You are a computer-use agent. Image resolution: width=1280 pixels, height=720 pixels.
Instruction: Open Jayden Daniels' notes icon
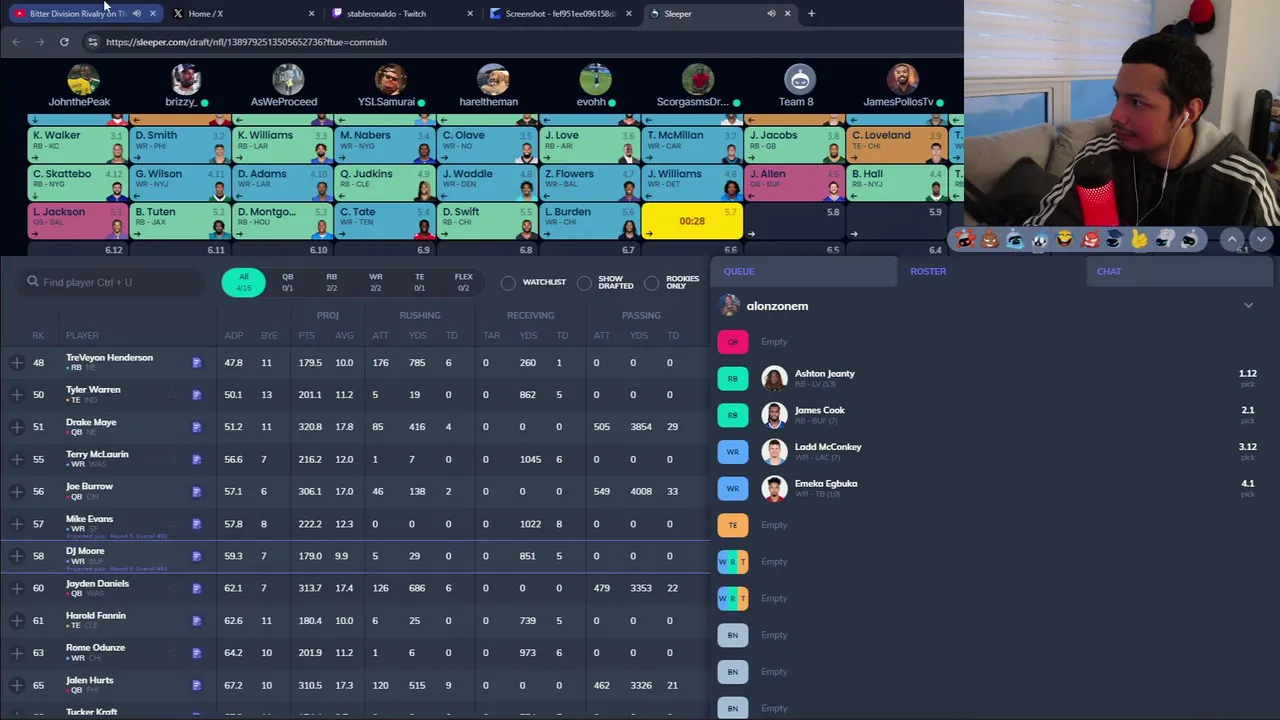[x=197, y=588]
